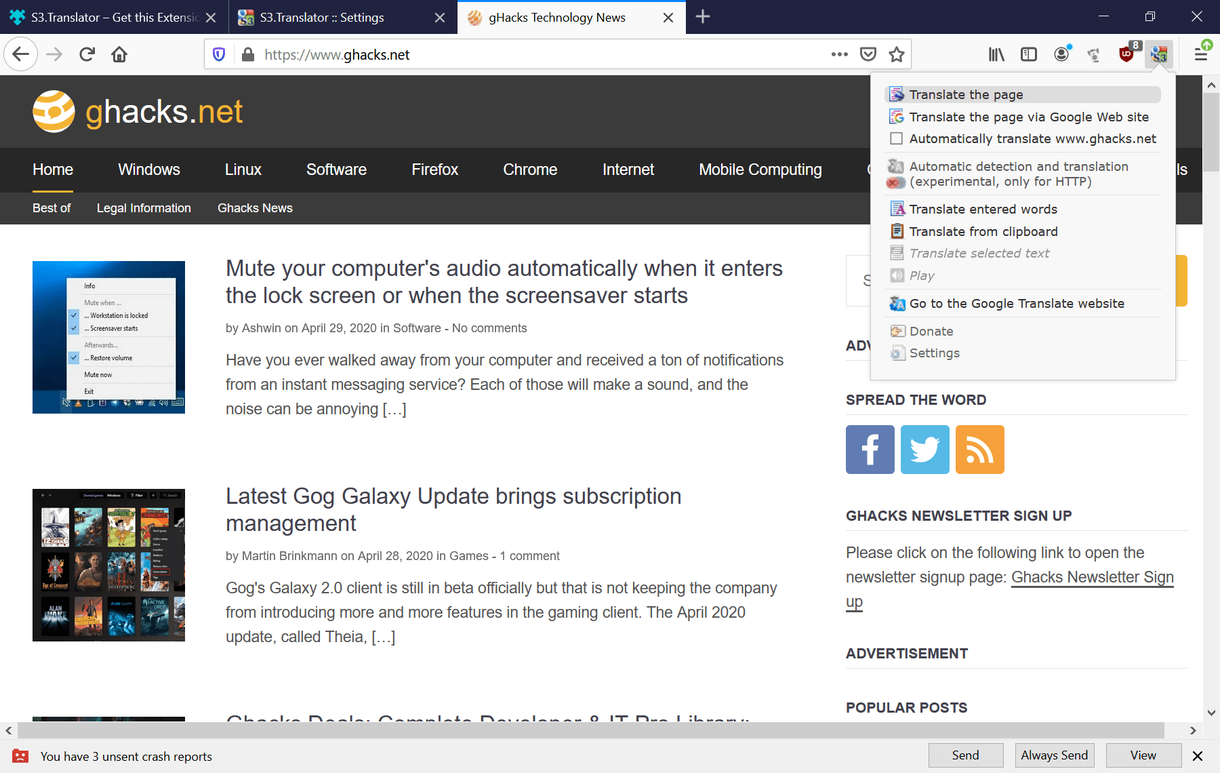Open the Firefox hamburger menu
The width and height of the screenshot is (1220, 773).
pos(1200,54)
